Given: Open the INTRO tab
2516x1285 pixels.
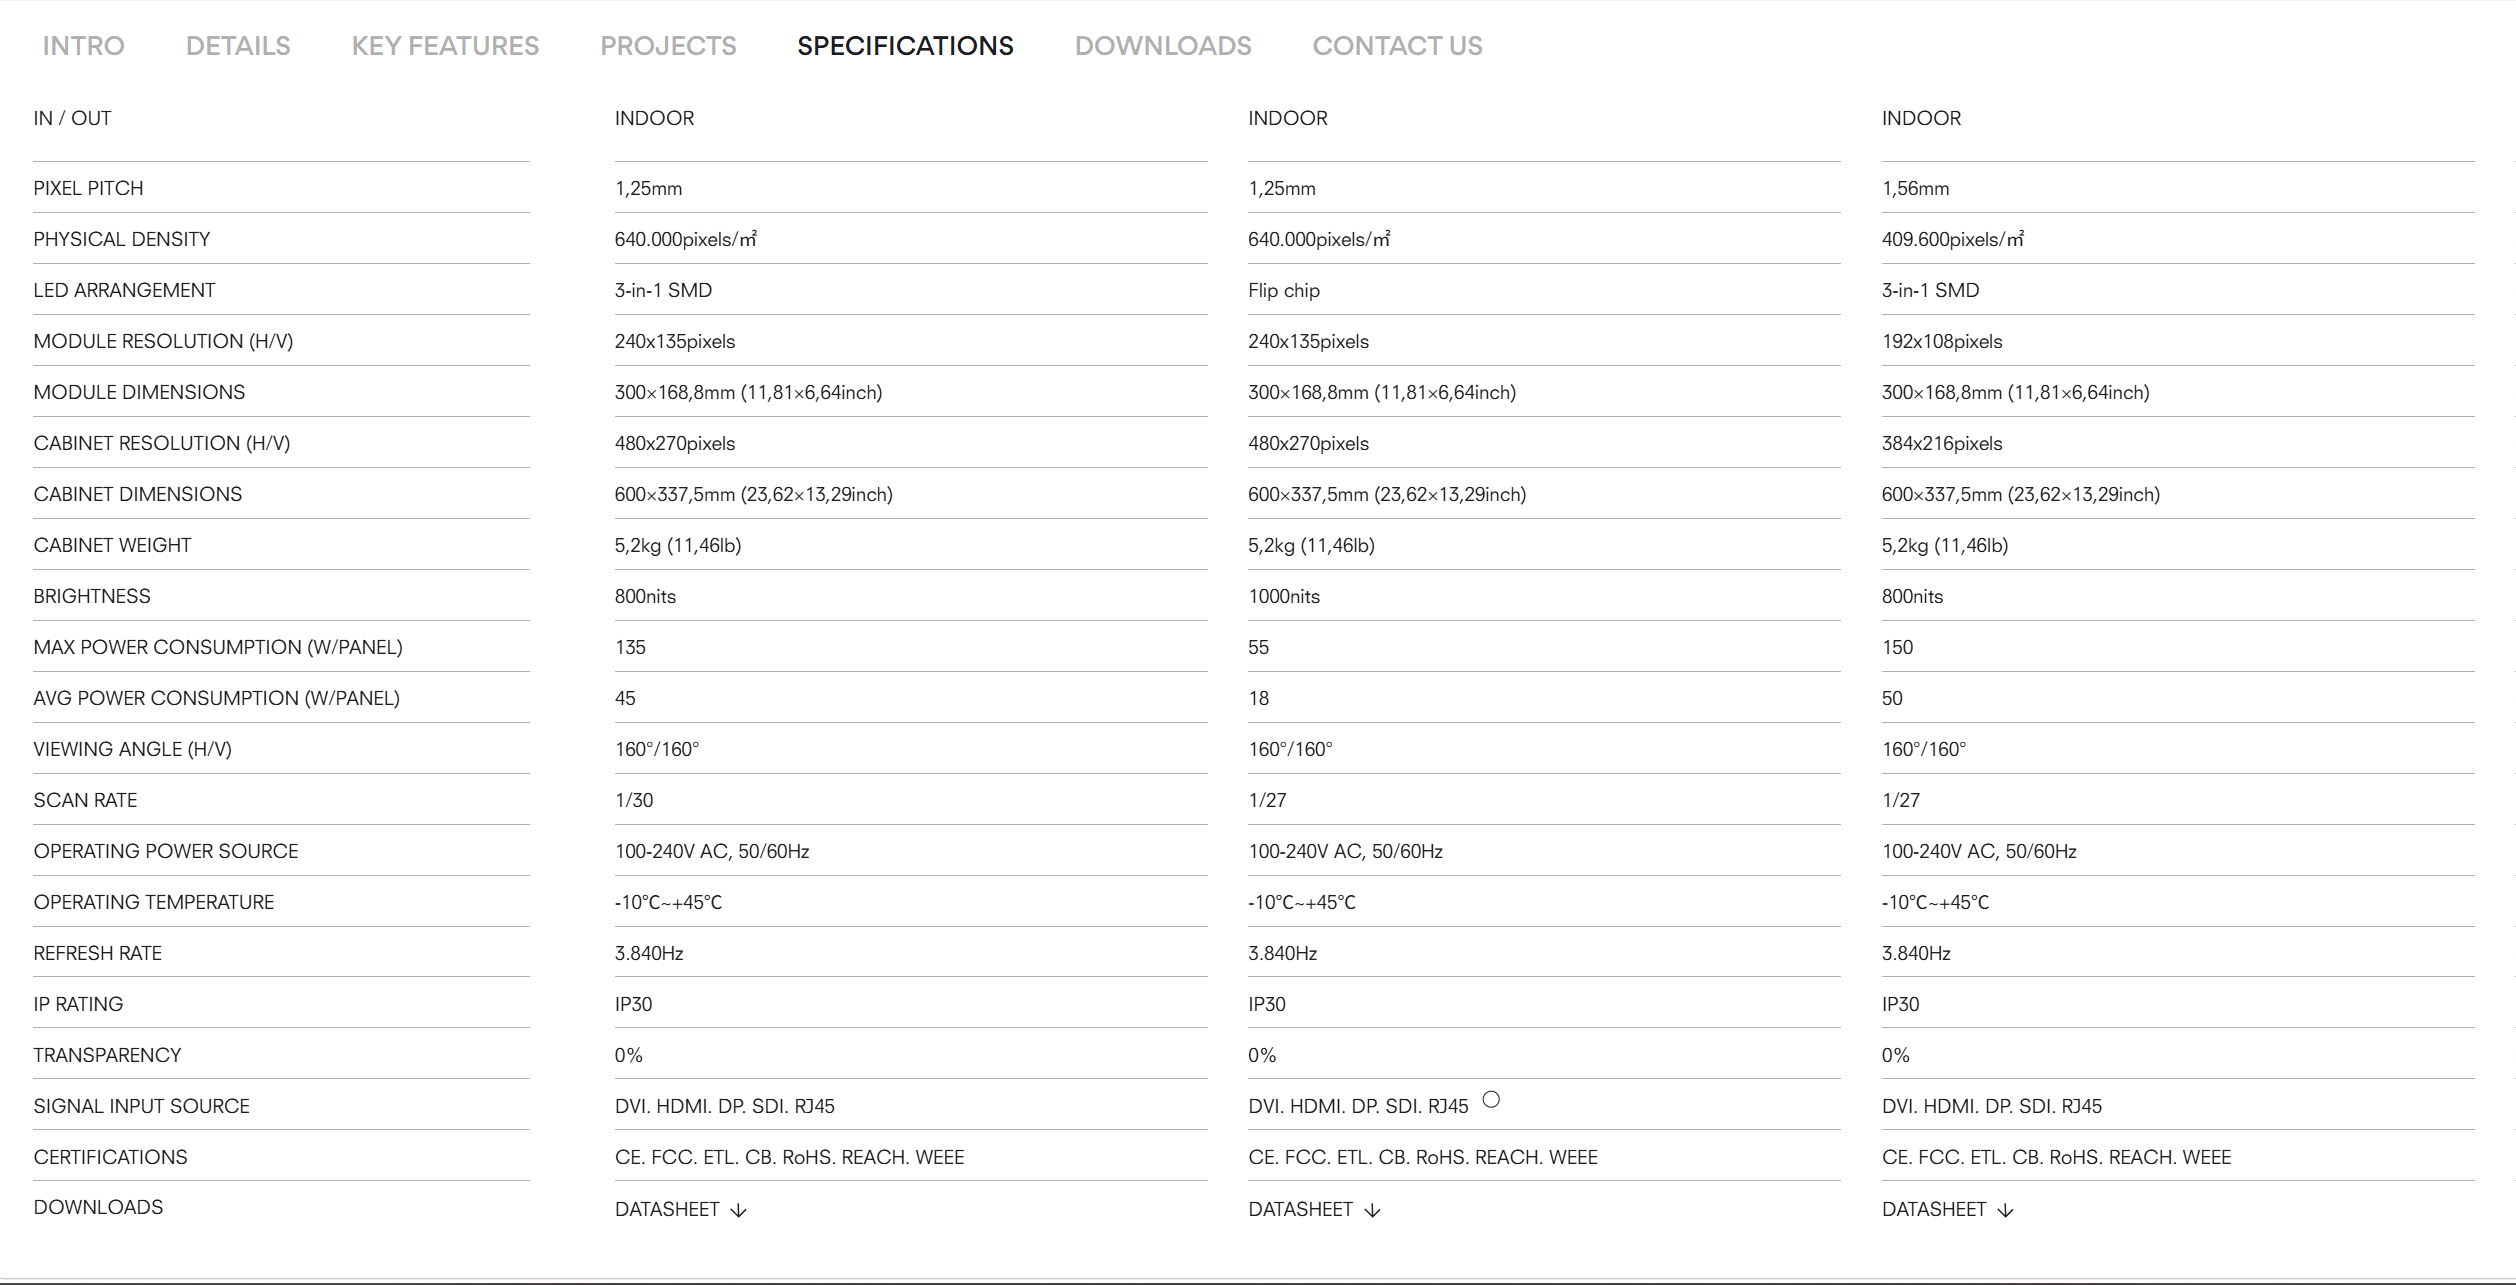Looking at the screenshot, I should 83,46.
